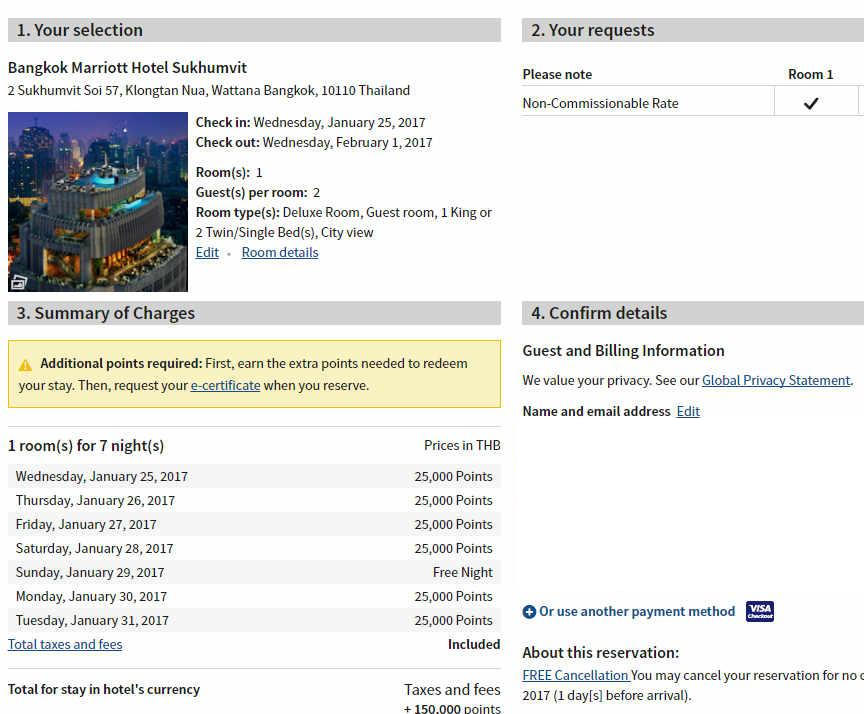Viewport: 864px width, 714px height.
Task: Click the Your requests section header
Action: 593,30
